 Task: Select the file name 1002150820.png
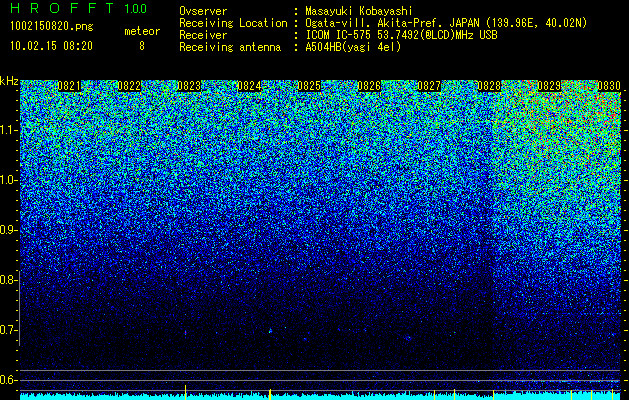point(52,26)
